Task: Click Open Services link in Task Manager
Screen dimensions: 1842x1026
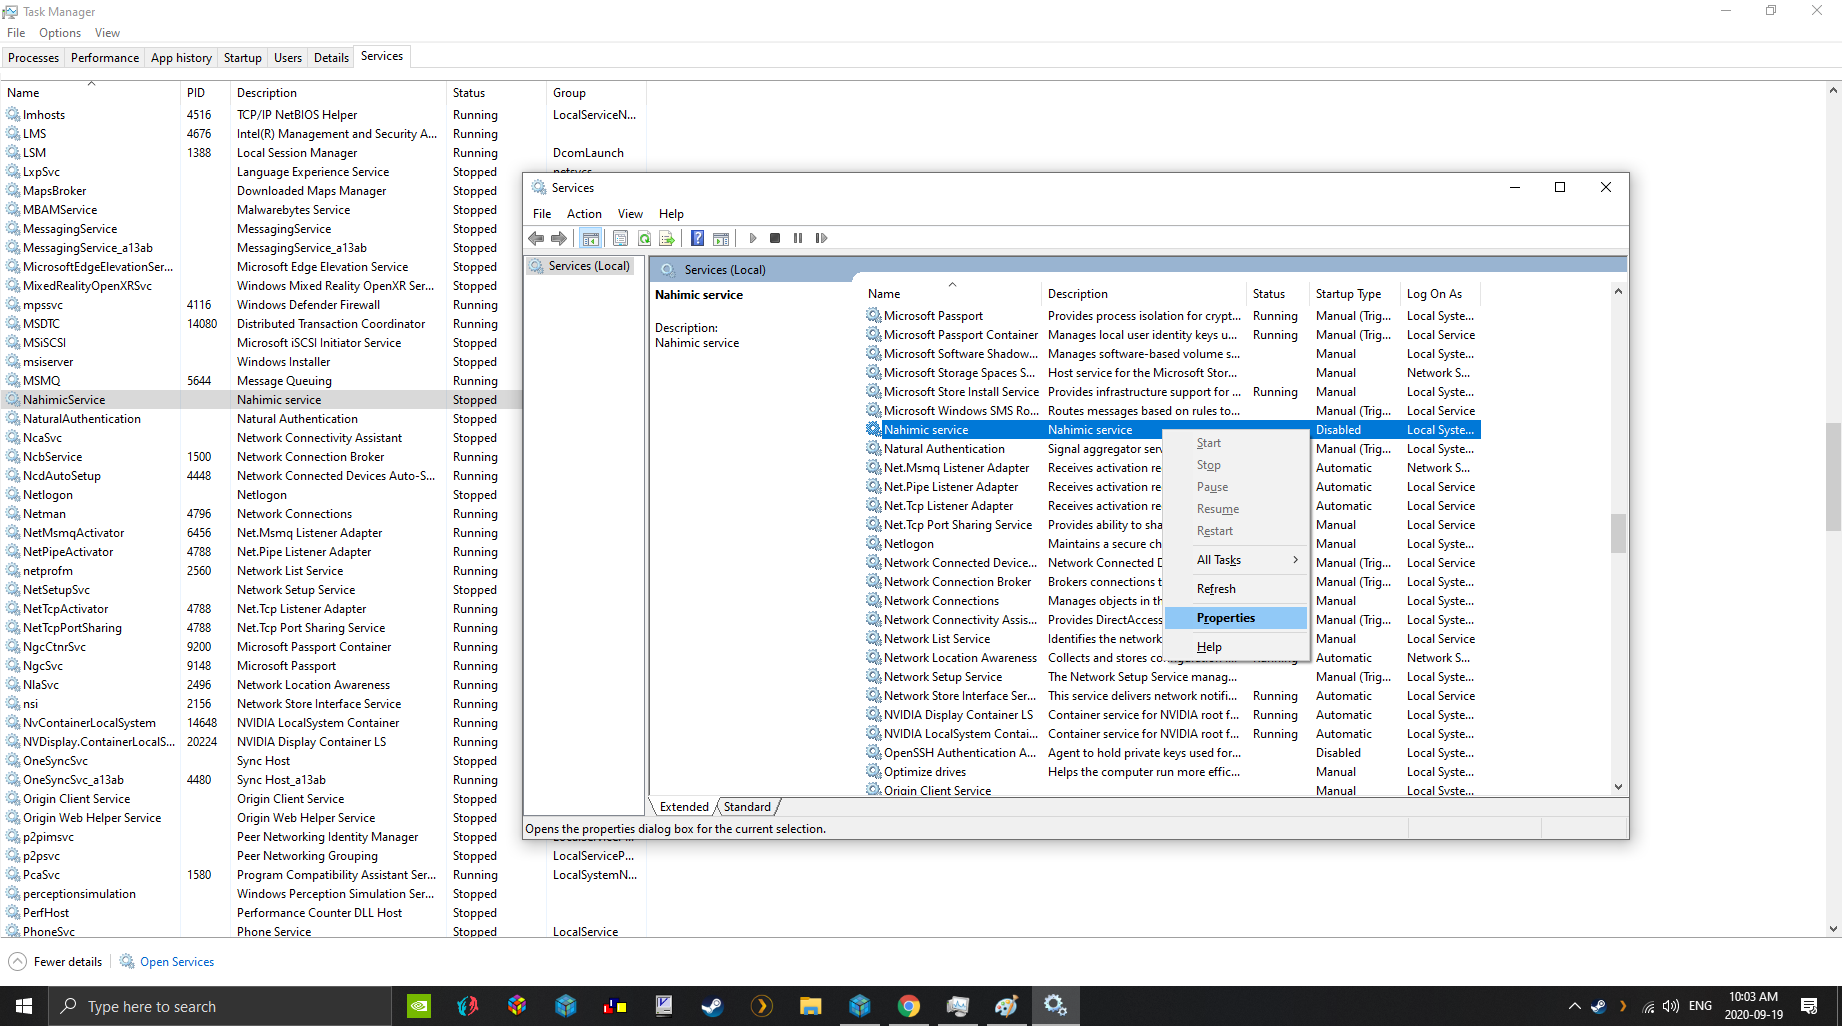Action: tap(177, 962)
